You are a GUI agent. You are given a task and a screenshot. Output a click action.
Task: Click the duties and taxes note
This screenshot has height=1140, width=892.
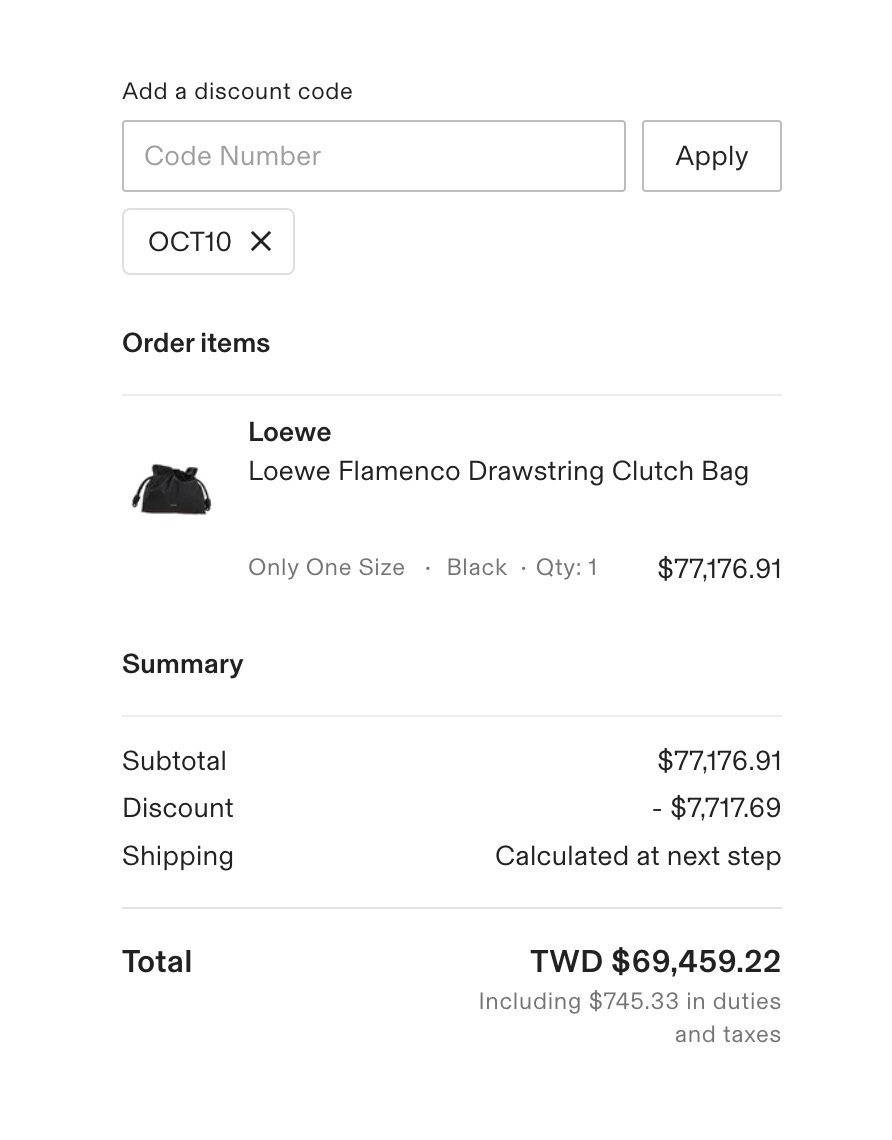tap(630, 1017)
